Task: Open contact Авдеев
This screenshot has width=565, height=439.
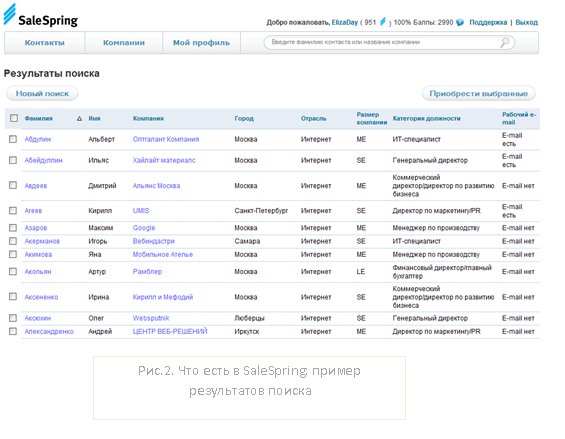Action: [x=36, y=186]
